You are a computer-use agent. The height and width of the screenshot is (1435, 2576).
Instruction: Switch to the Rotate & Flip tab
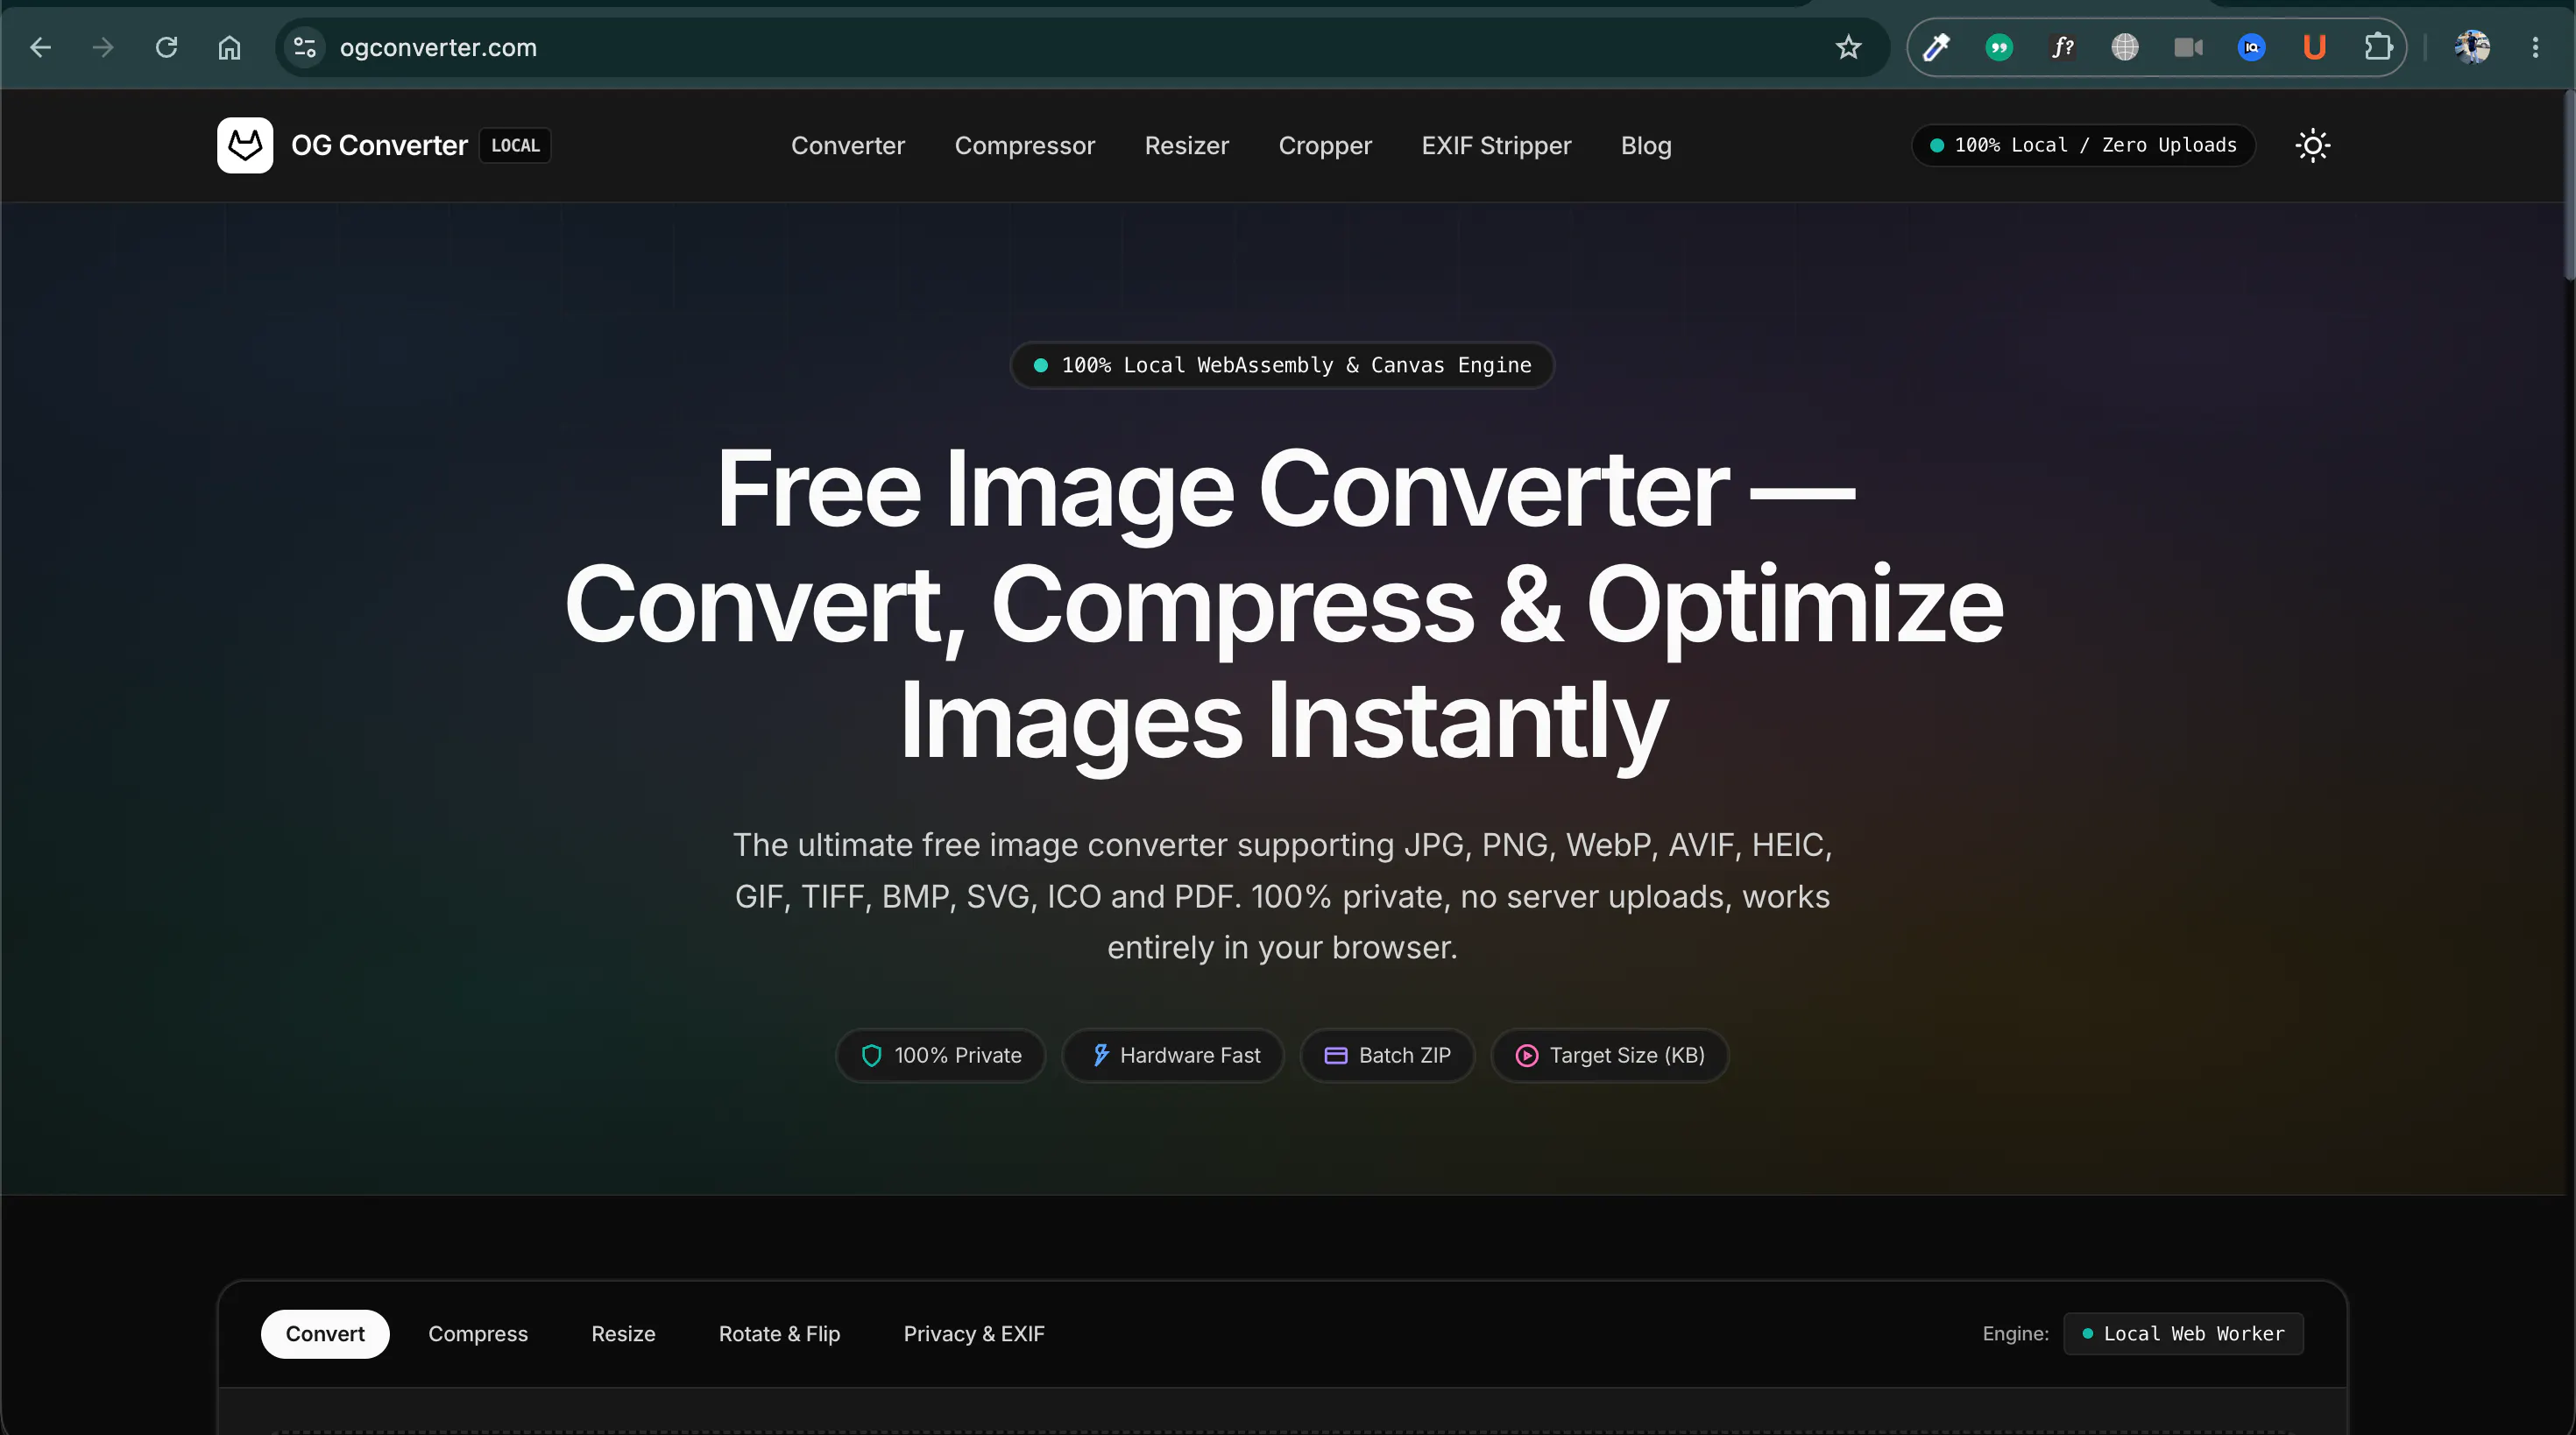(779, 1333)
